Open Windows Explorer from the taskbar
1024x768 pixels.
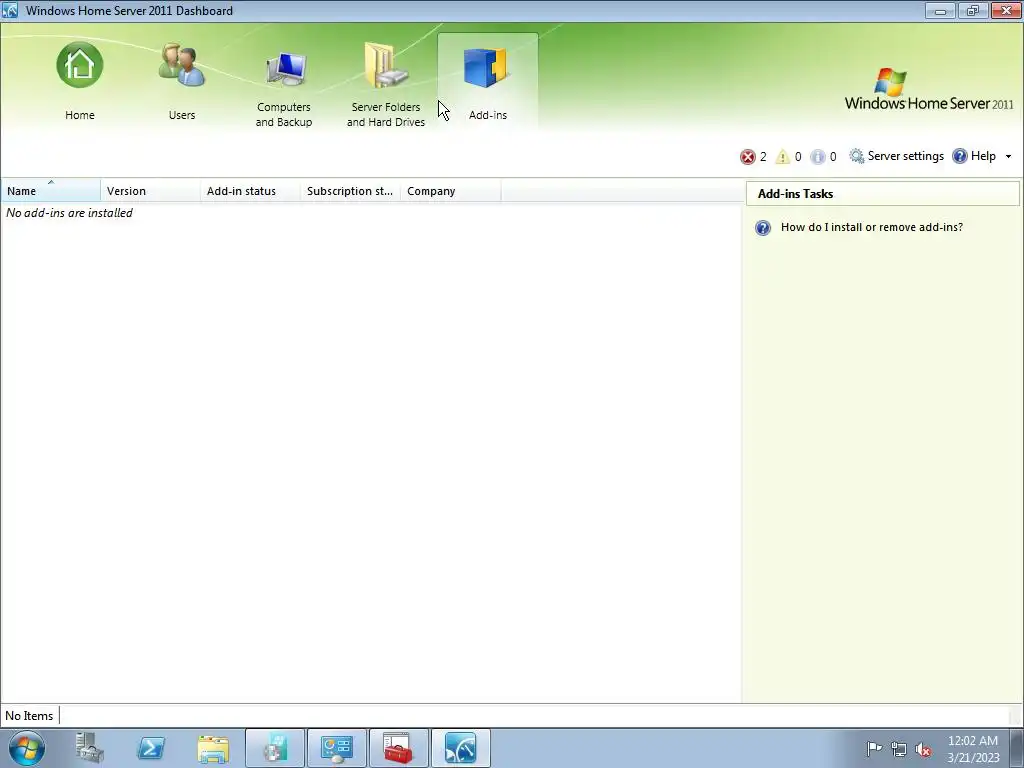point(213,748)
